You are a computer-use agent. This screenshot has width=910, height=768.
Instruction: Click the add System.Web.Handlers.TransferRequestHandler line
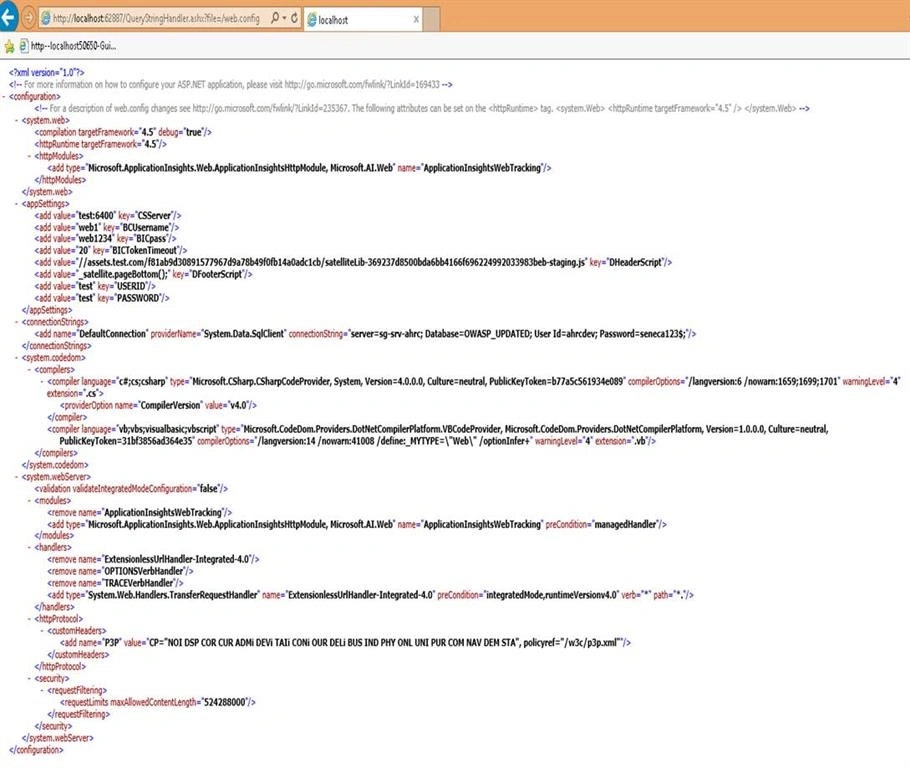click(370, 595)
